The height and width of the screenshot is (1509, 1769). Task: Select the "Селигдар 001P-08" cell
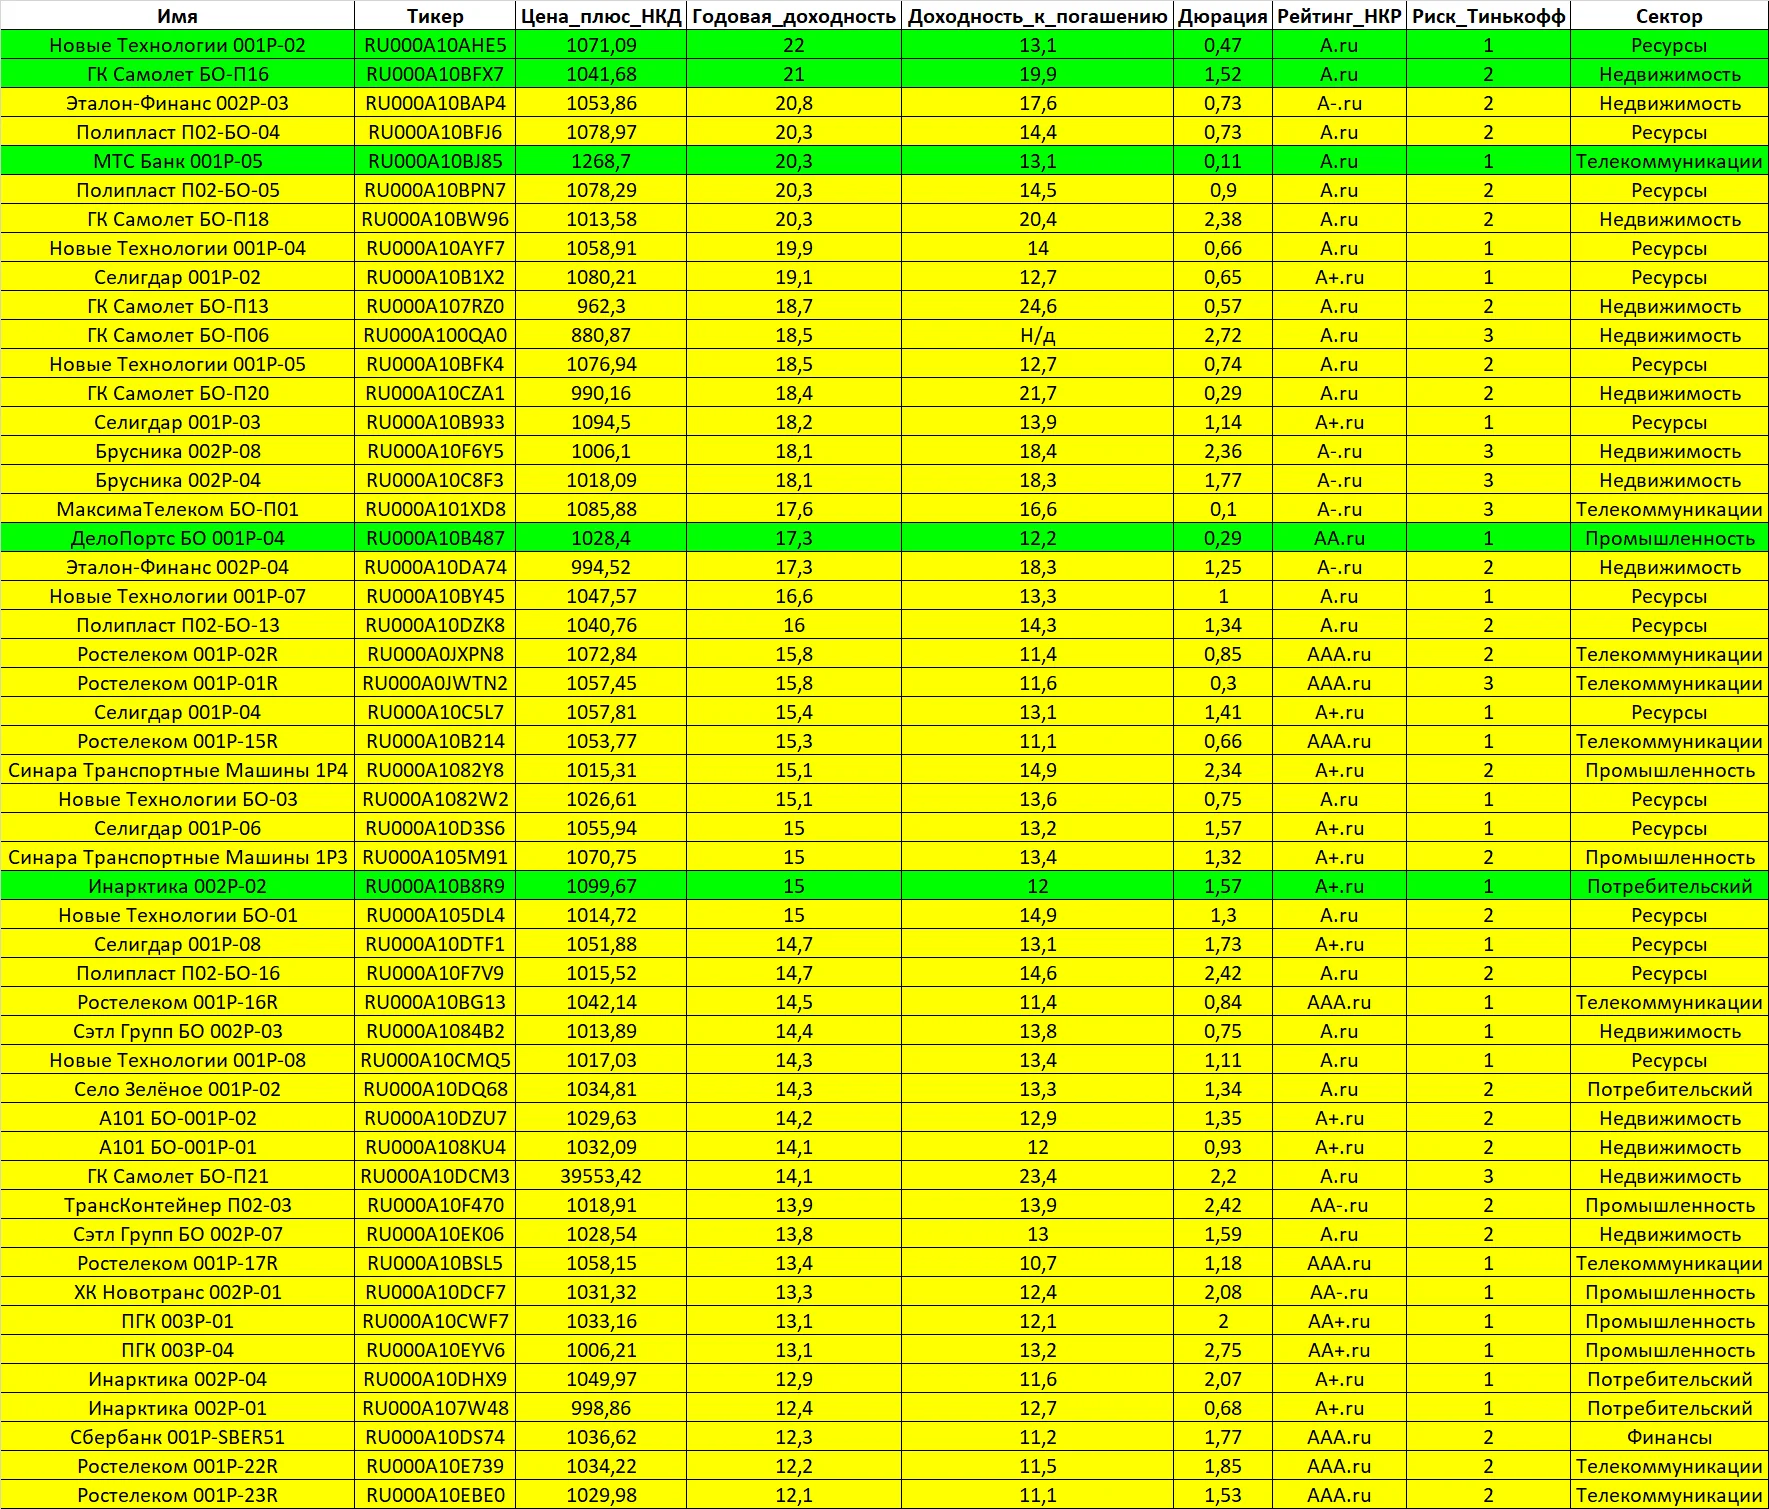(x=178, y=944)
